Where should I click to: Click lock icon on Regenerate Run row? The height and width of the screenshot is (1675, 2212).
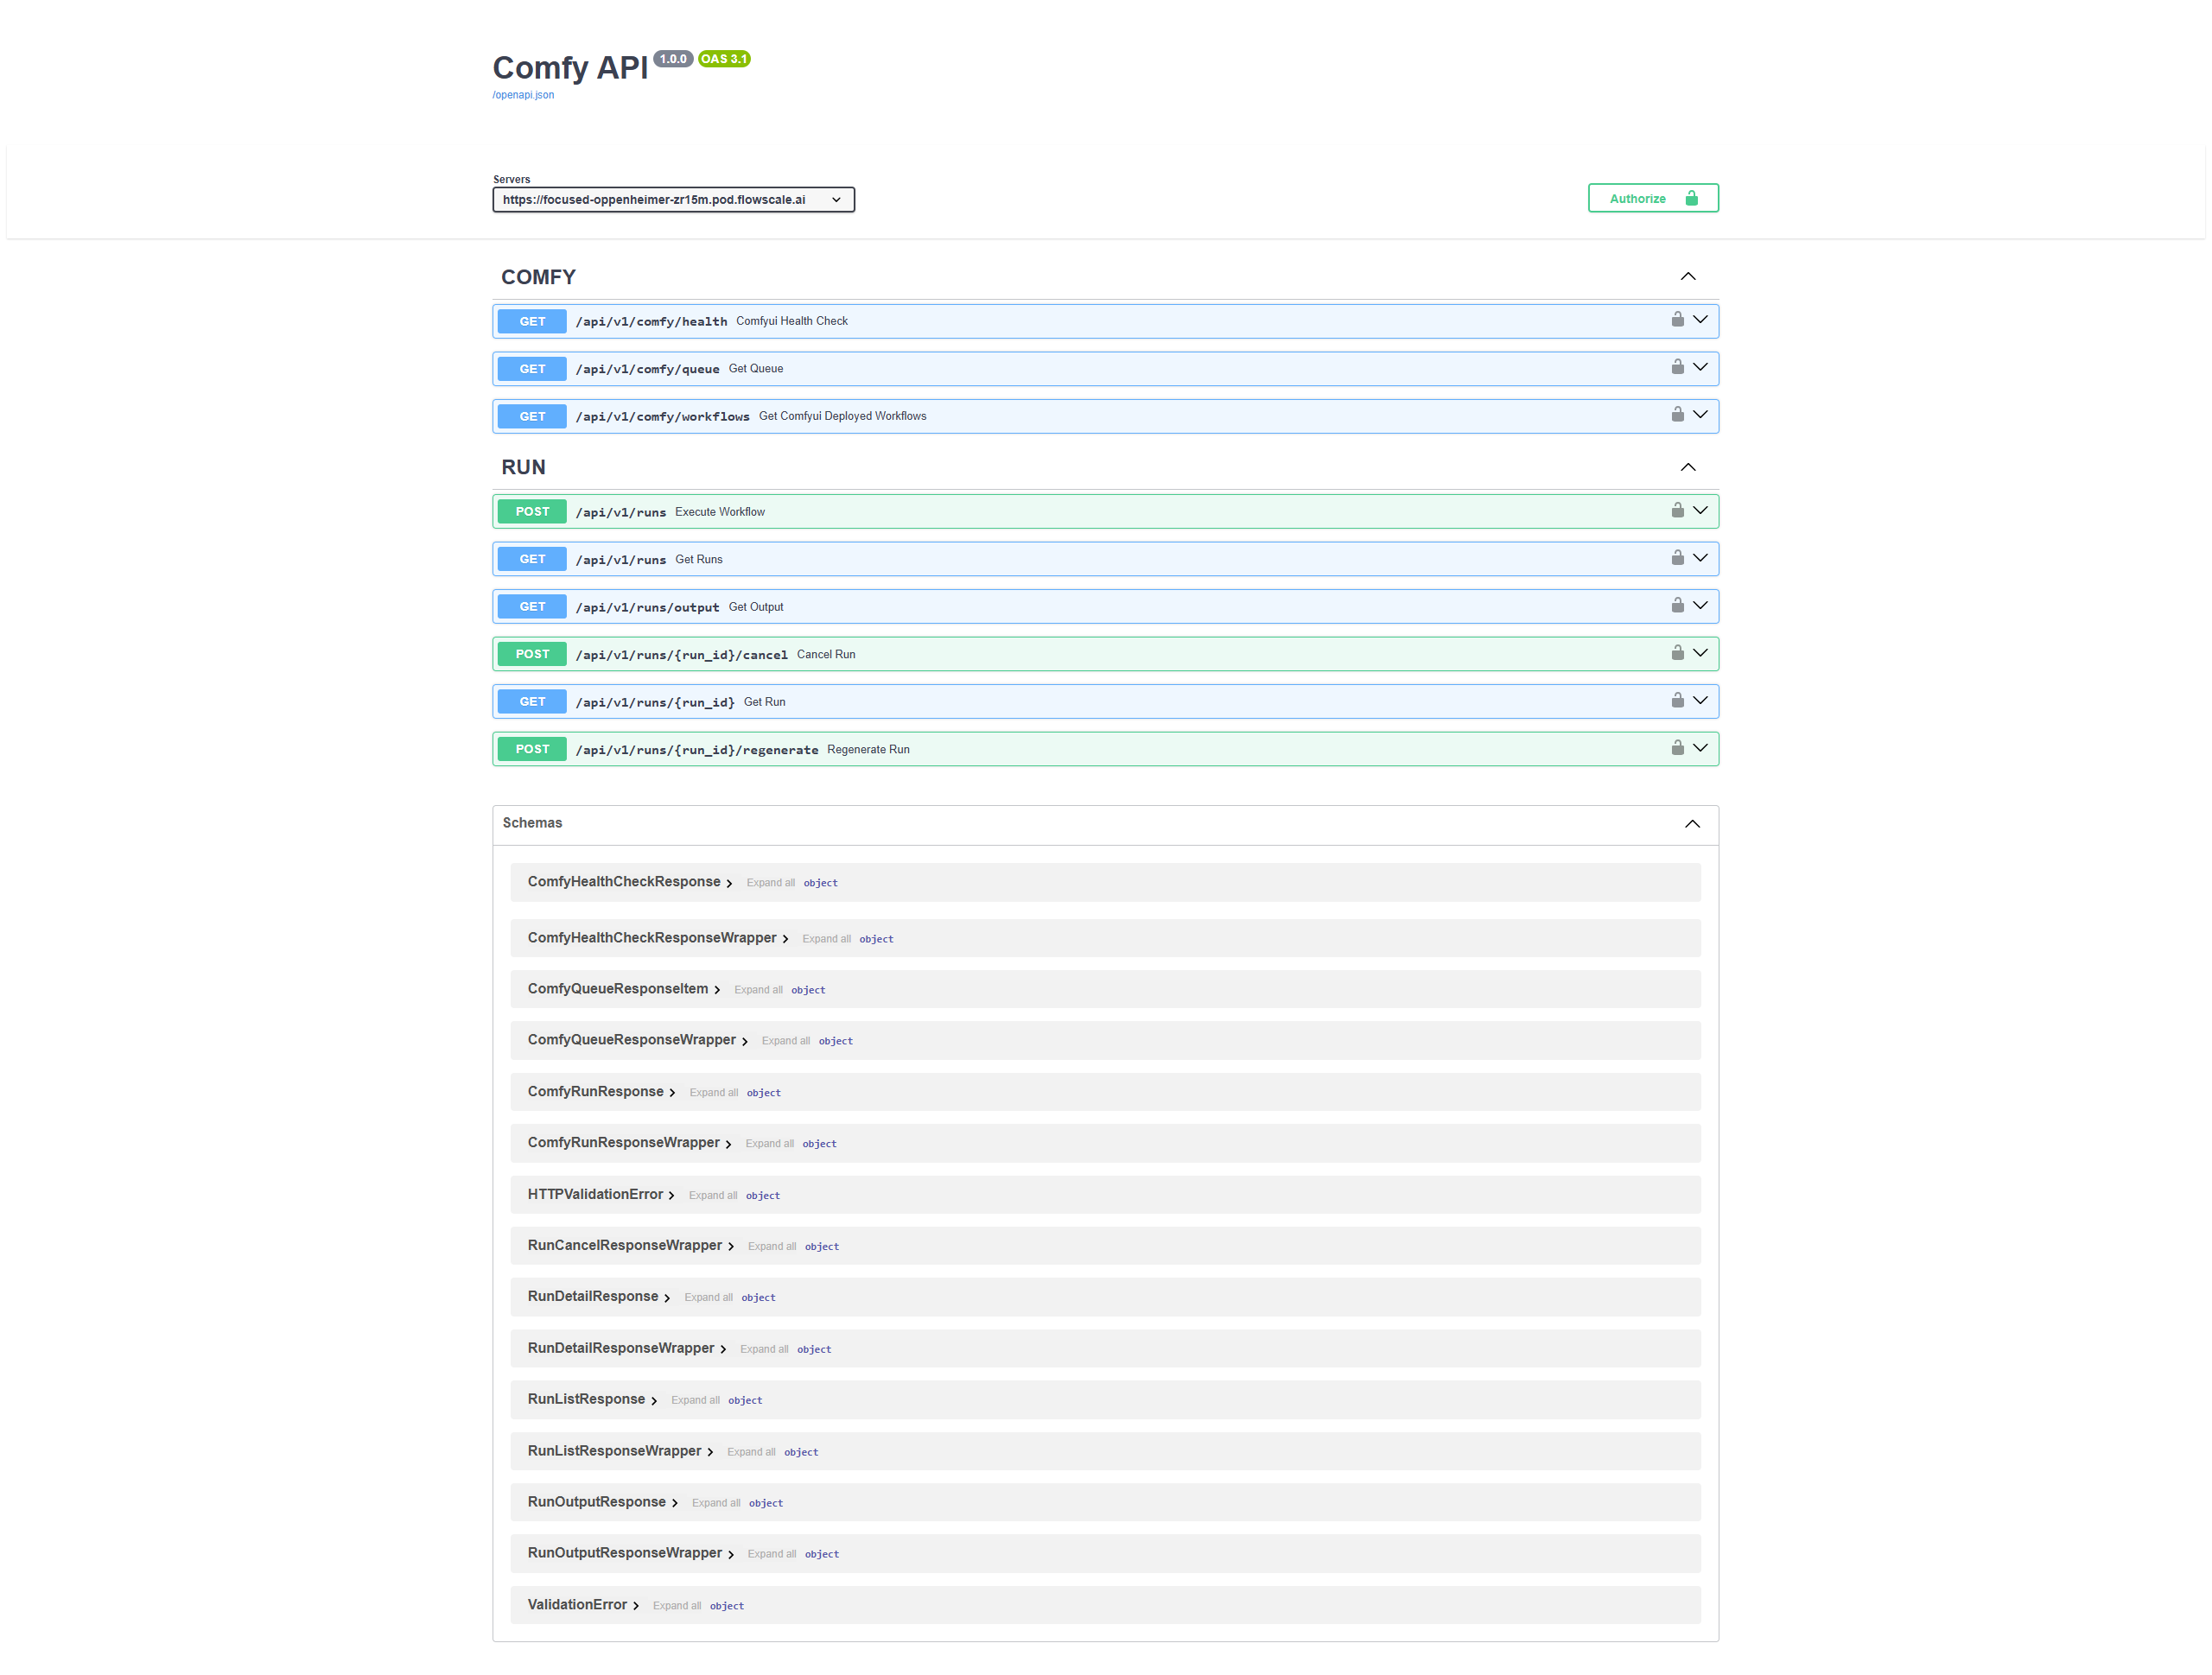point(1677,748)
